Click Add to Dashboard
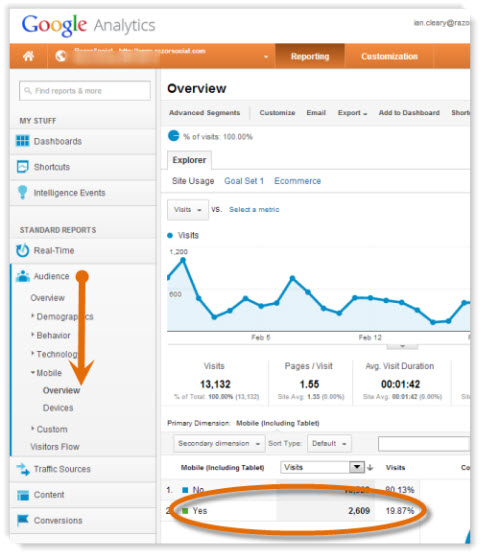The width and height of the screenshot is (480, 553). 409,113
